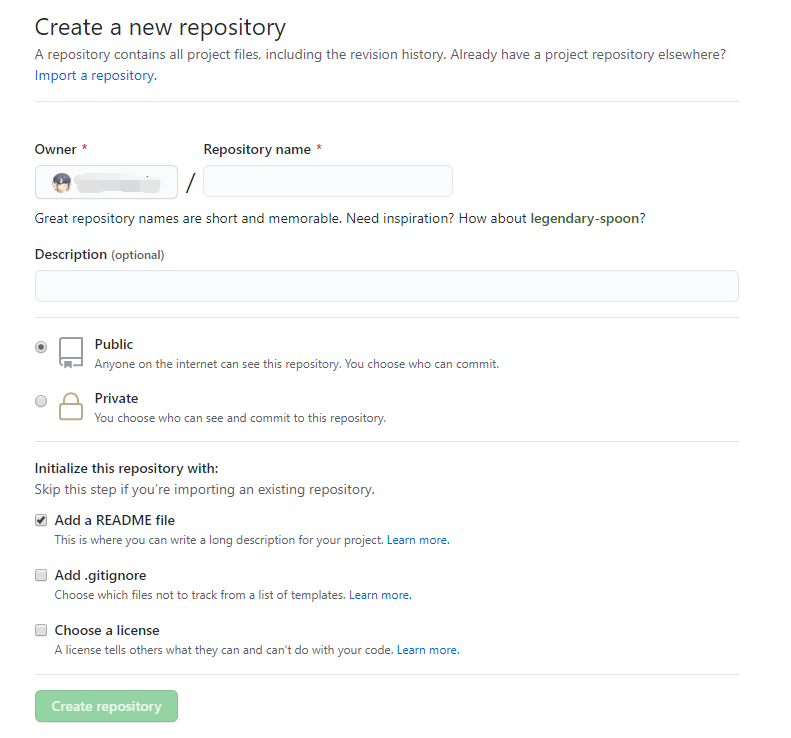This screenshot has width=791, height=738.
Task: Click the Create repository button
Action: pyautogui.click(x=106, y=706)
